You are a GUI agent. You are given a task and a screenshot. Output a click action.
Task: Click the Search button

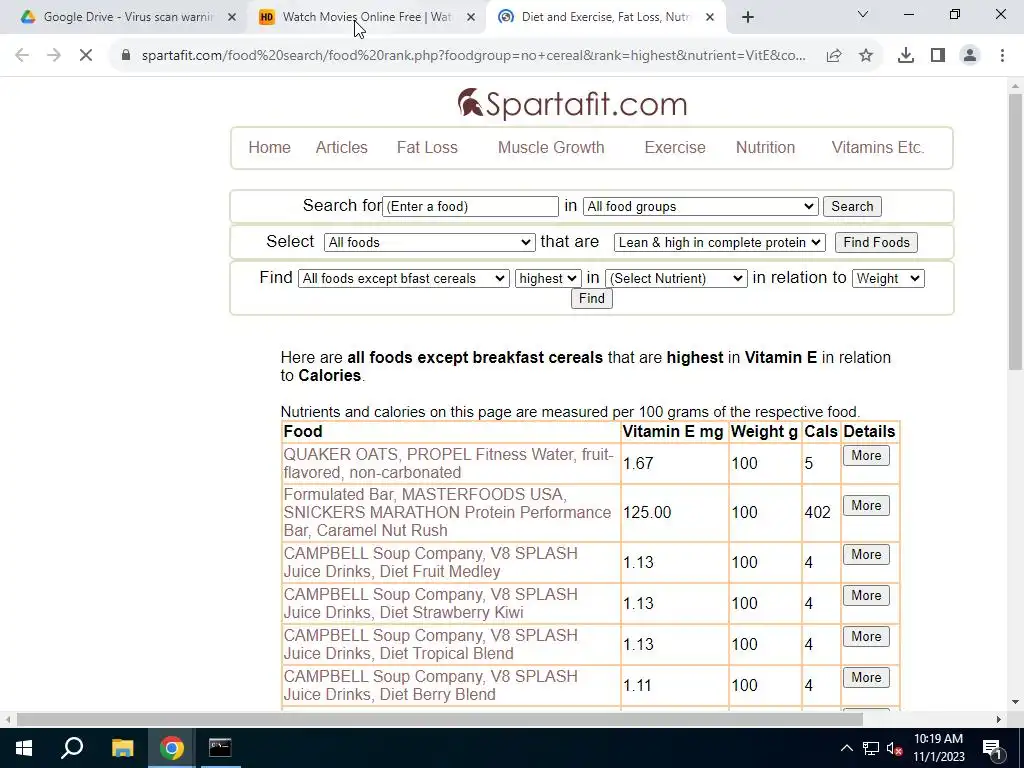point(852,206)
